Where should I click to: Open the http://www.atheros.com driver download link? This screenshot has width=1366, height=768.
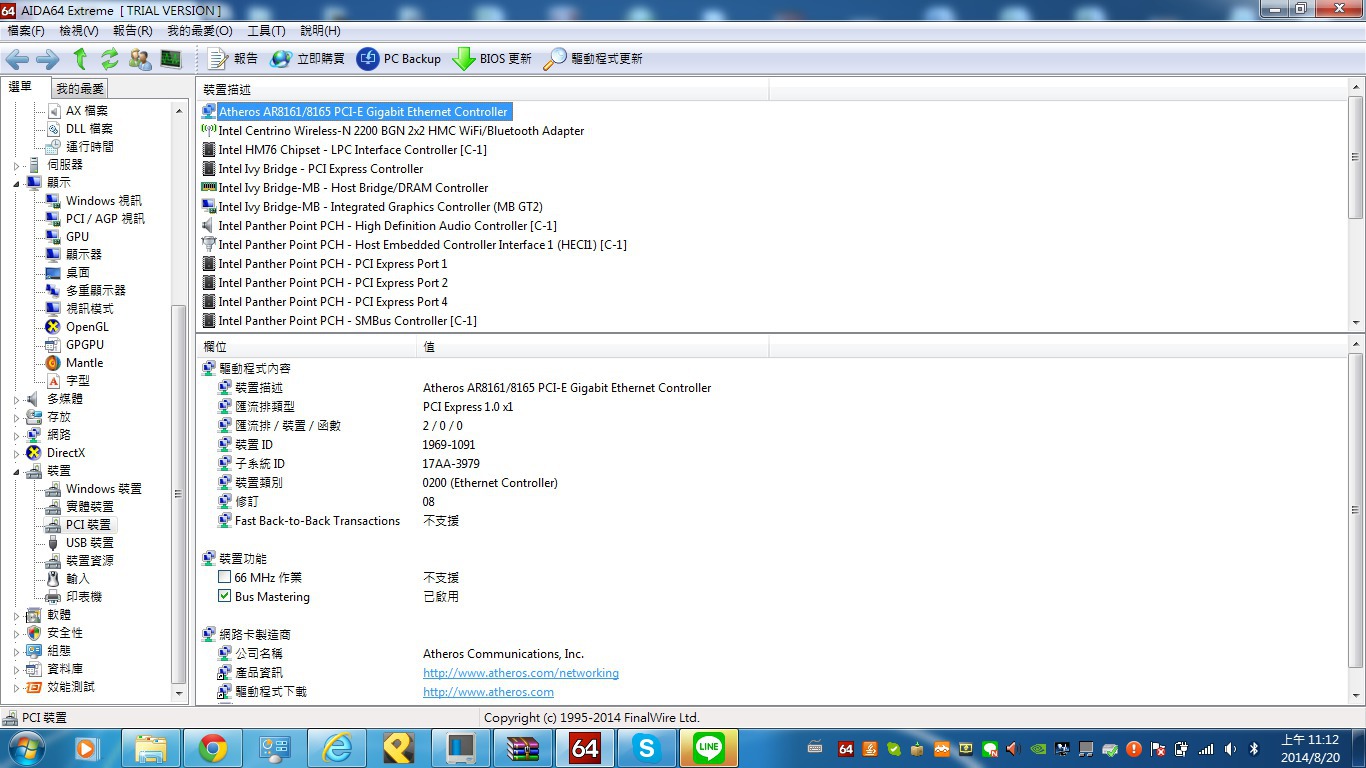pyautogui.click(x=488, y=692)
